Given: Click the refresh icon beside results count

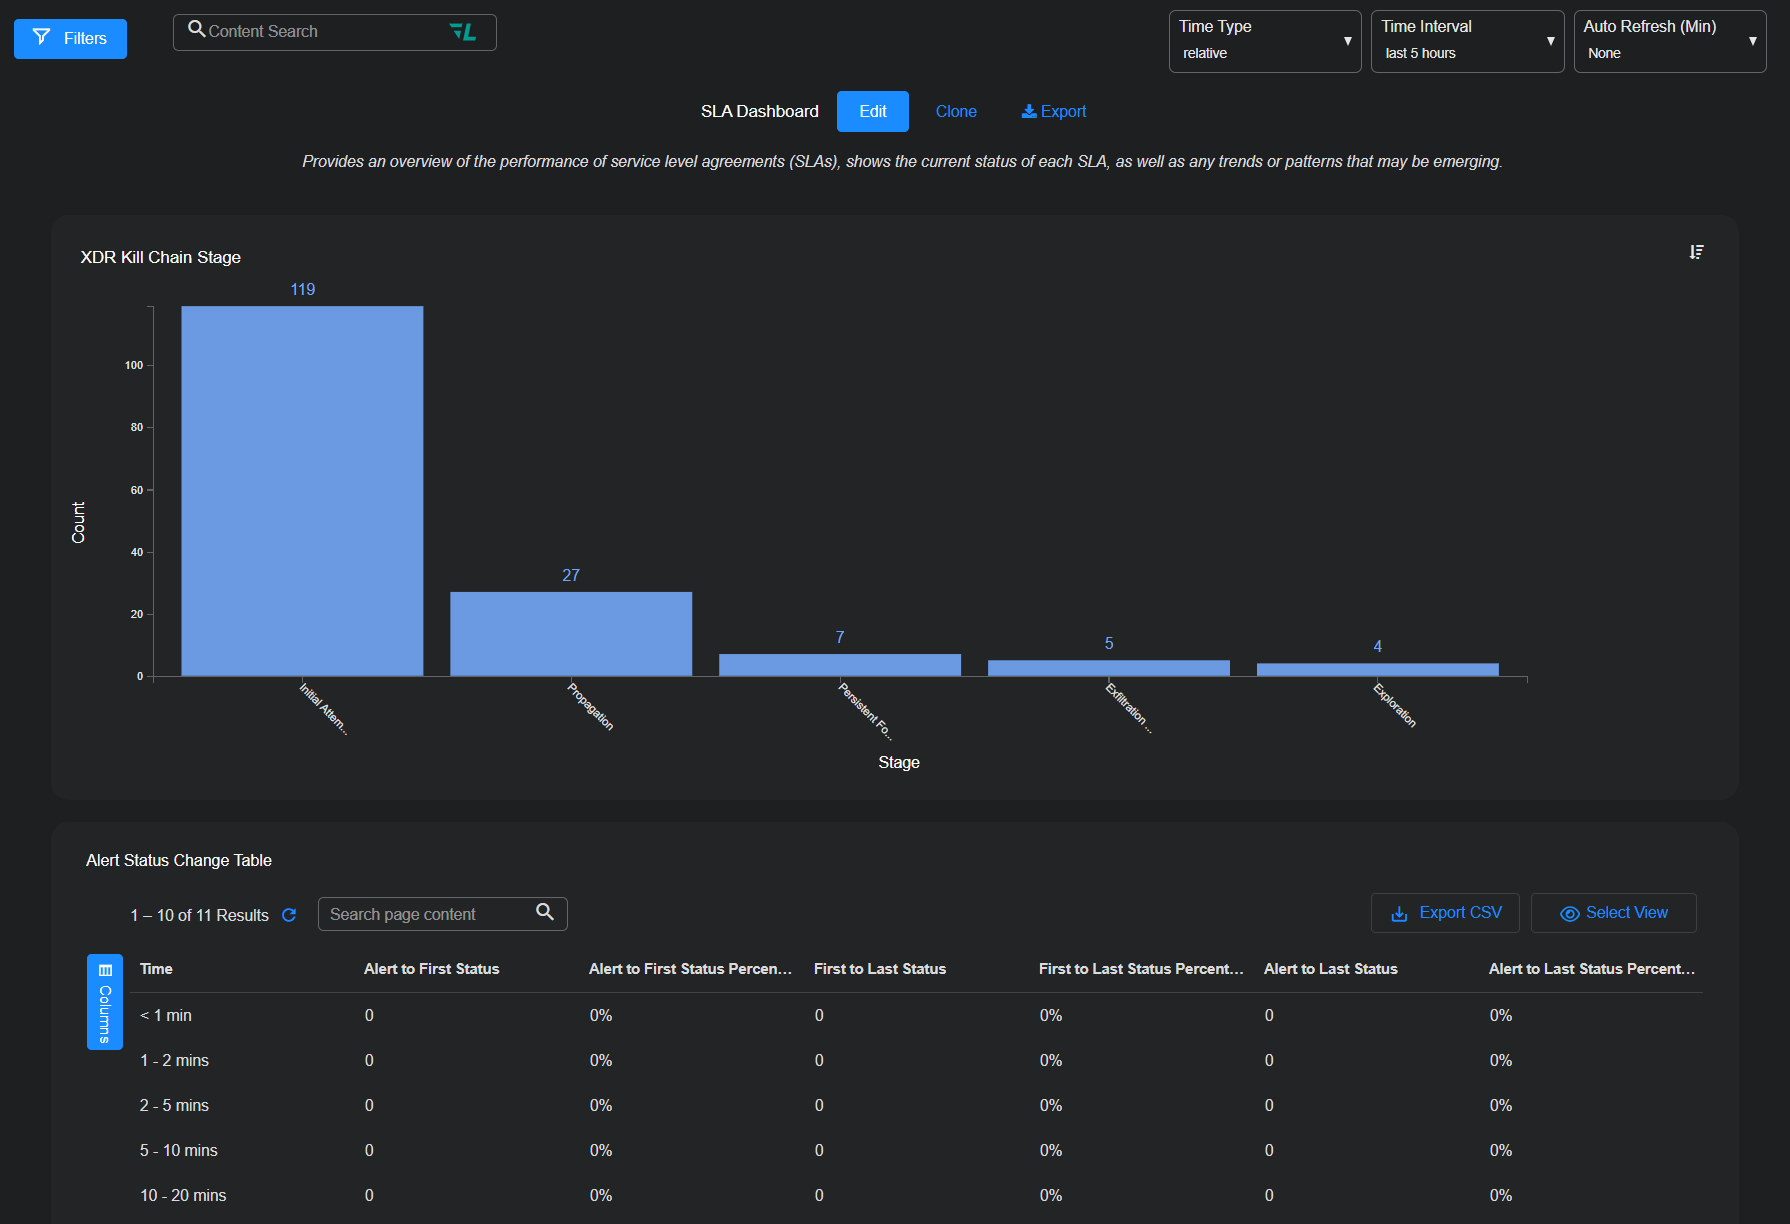Looking at the screenshot, I should point(289,915).
